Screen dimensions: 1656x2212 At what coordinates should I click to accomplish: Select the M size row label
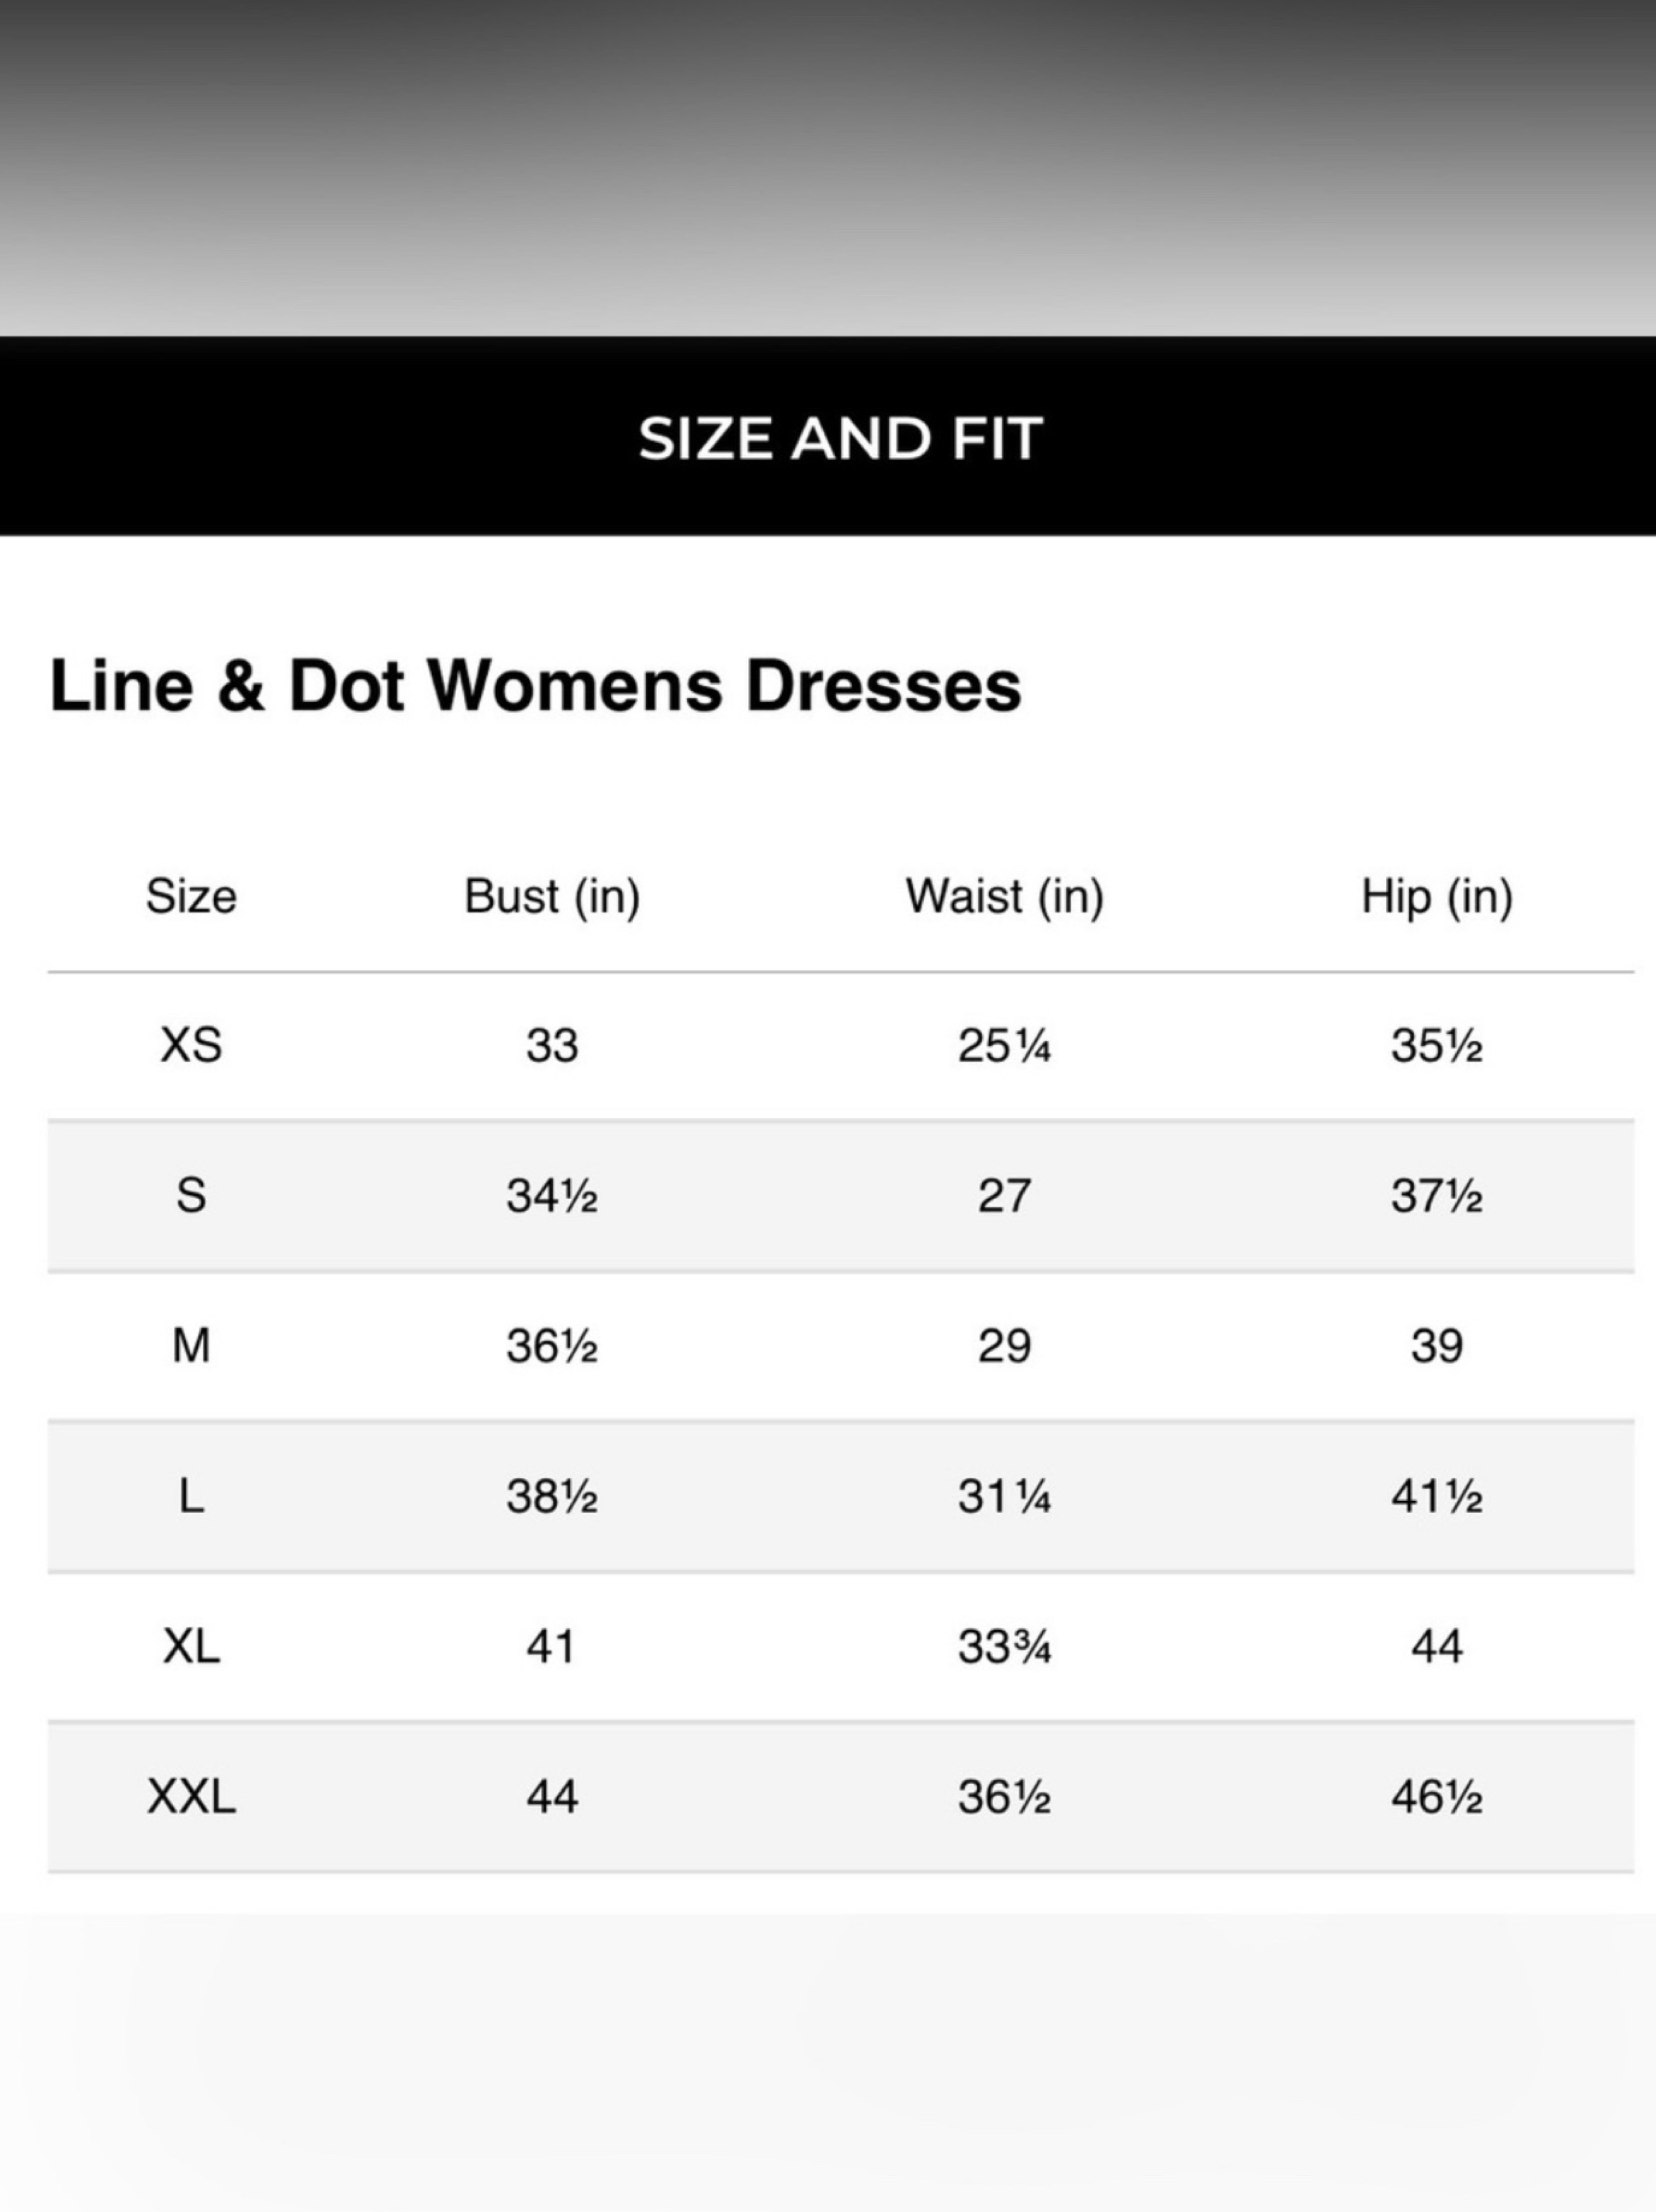coord(191,1346)
